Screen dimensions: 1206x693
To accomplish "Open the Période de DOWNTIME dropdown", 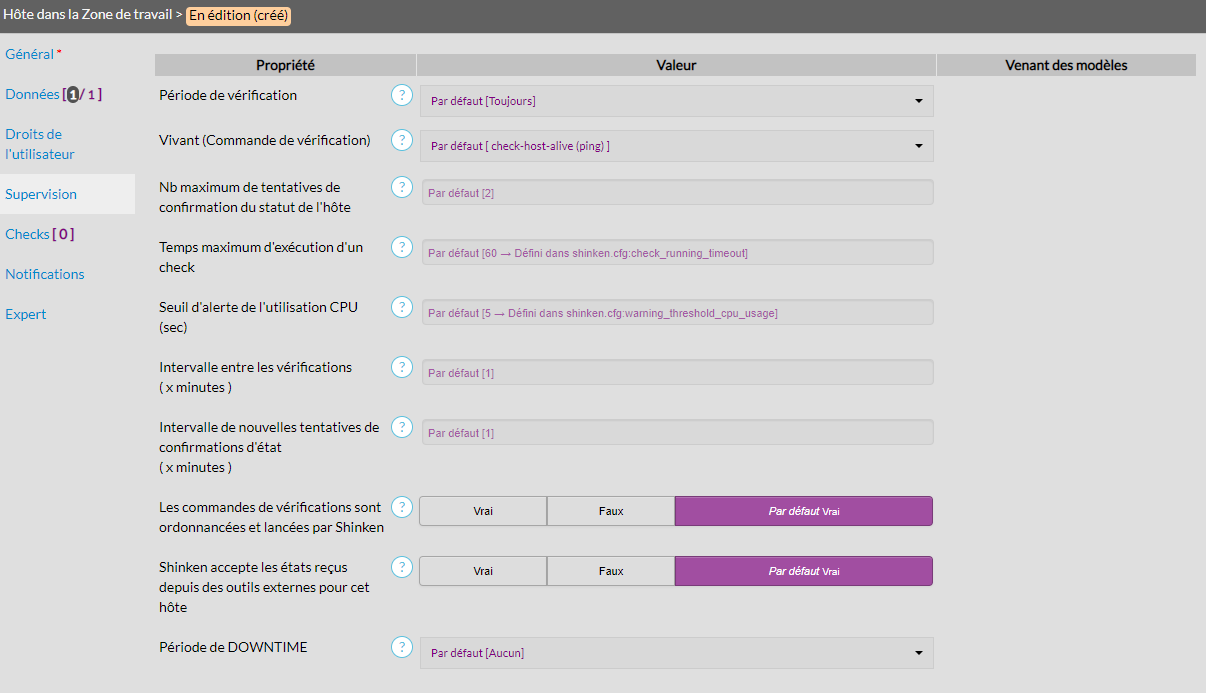I will [676, 653].
